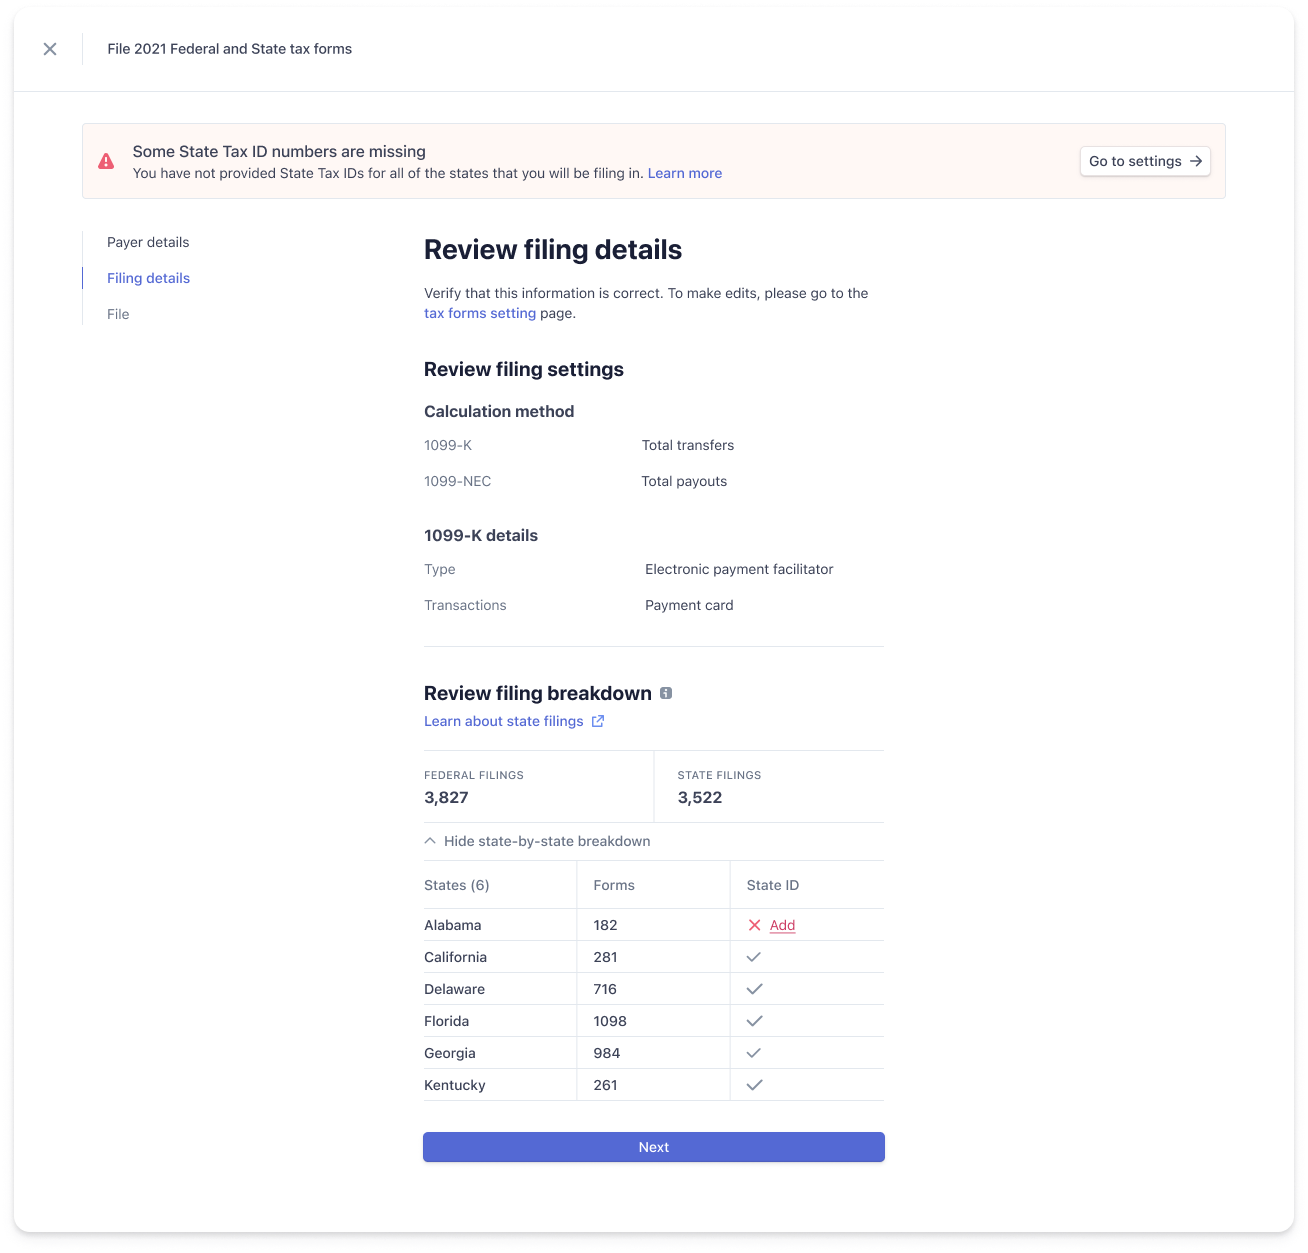
Task: Follow the tax forms setting link
Action: click(x=480, y=313)
